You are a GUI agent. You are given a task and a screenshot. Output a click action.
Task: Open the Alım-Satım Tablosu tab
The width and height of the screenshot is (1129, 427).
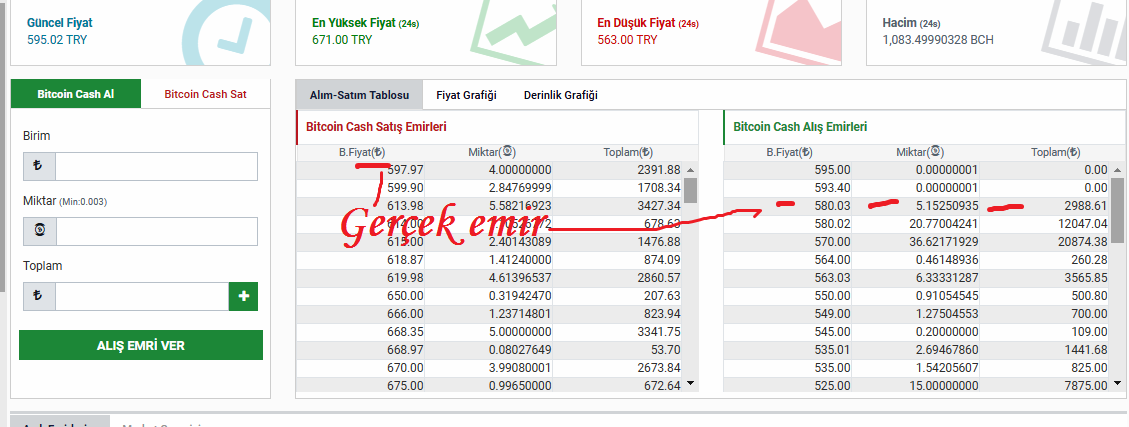coord(359,95)
